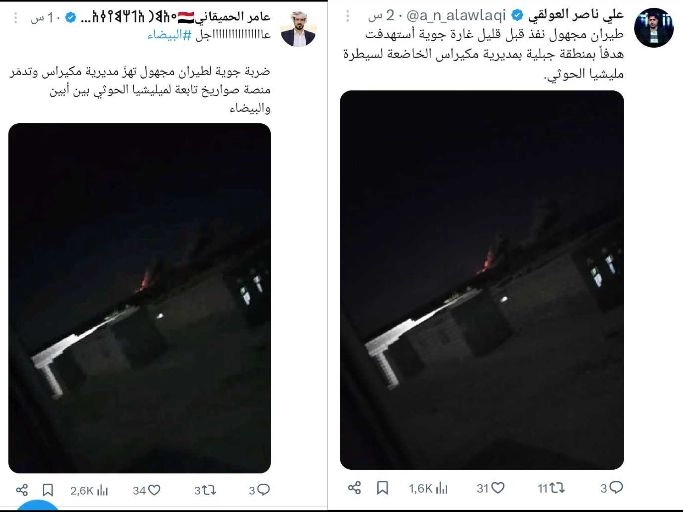Open @a_n_alawlaqi profile handle
The width and height of the screenshot is (683, 512).
[x=456, y=16]
